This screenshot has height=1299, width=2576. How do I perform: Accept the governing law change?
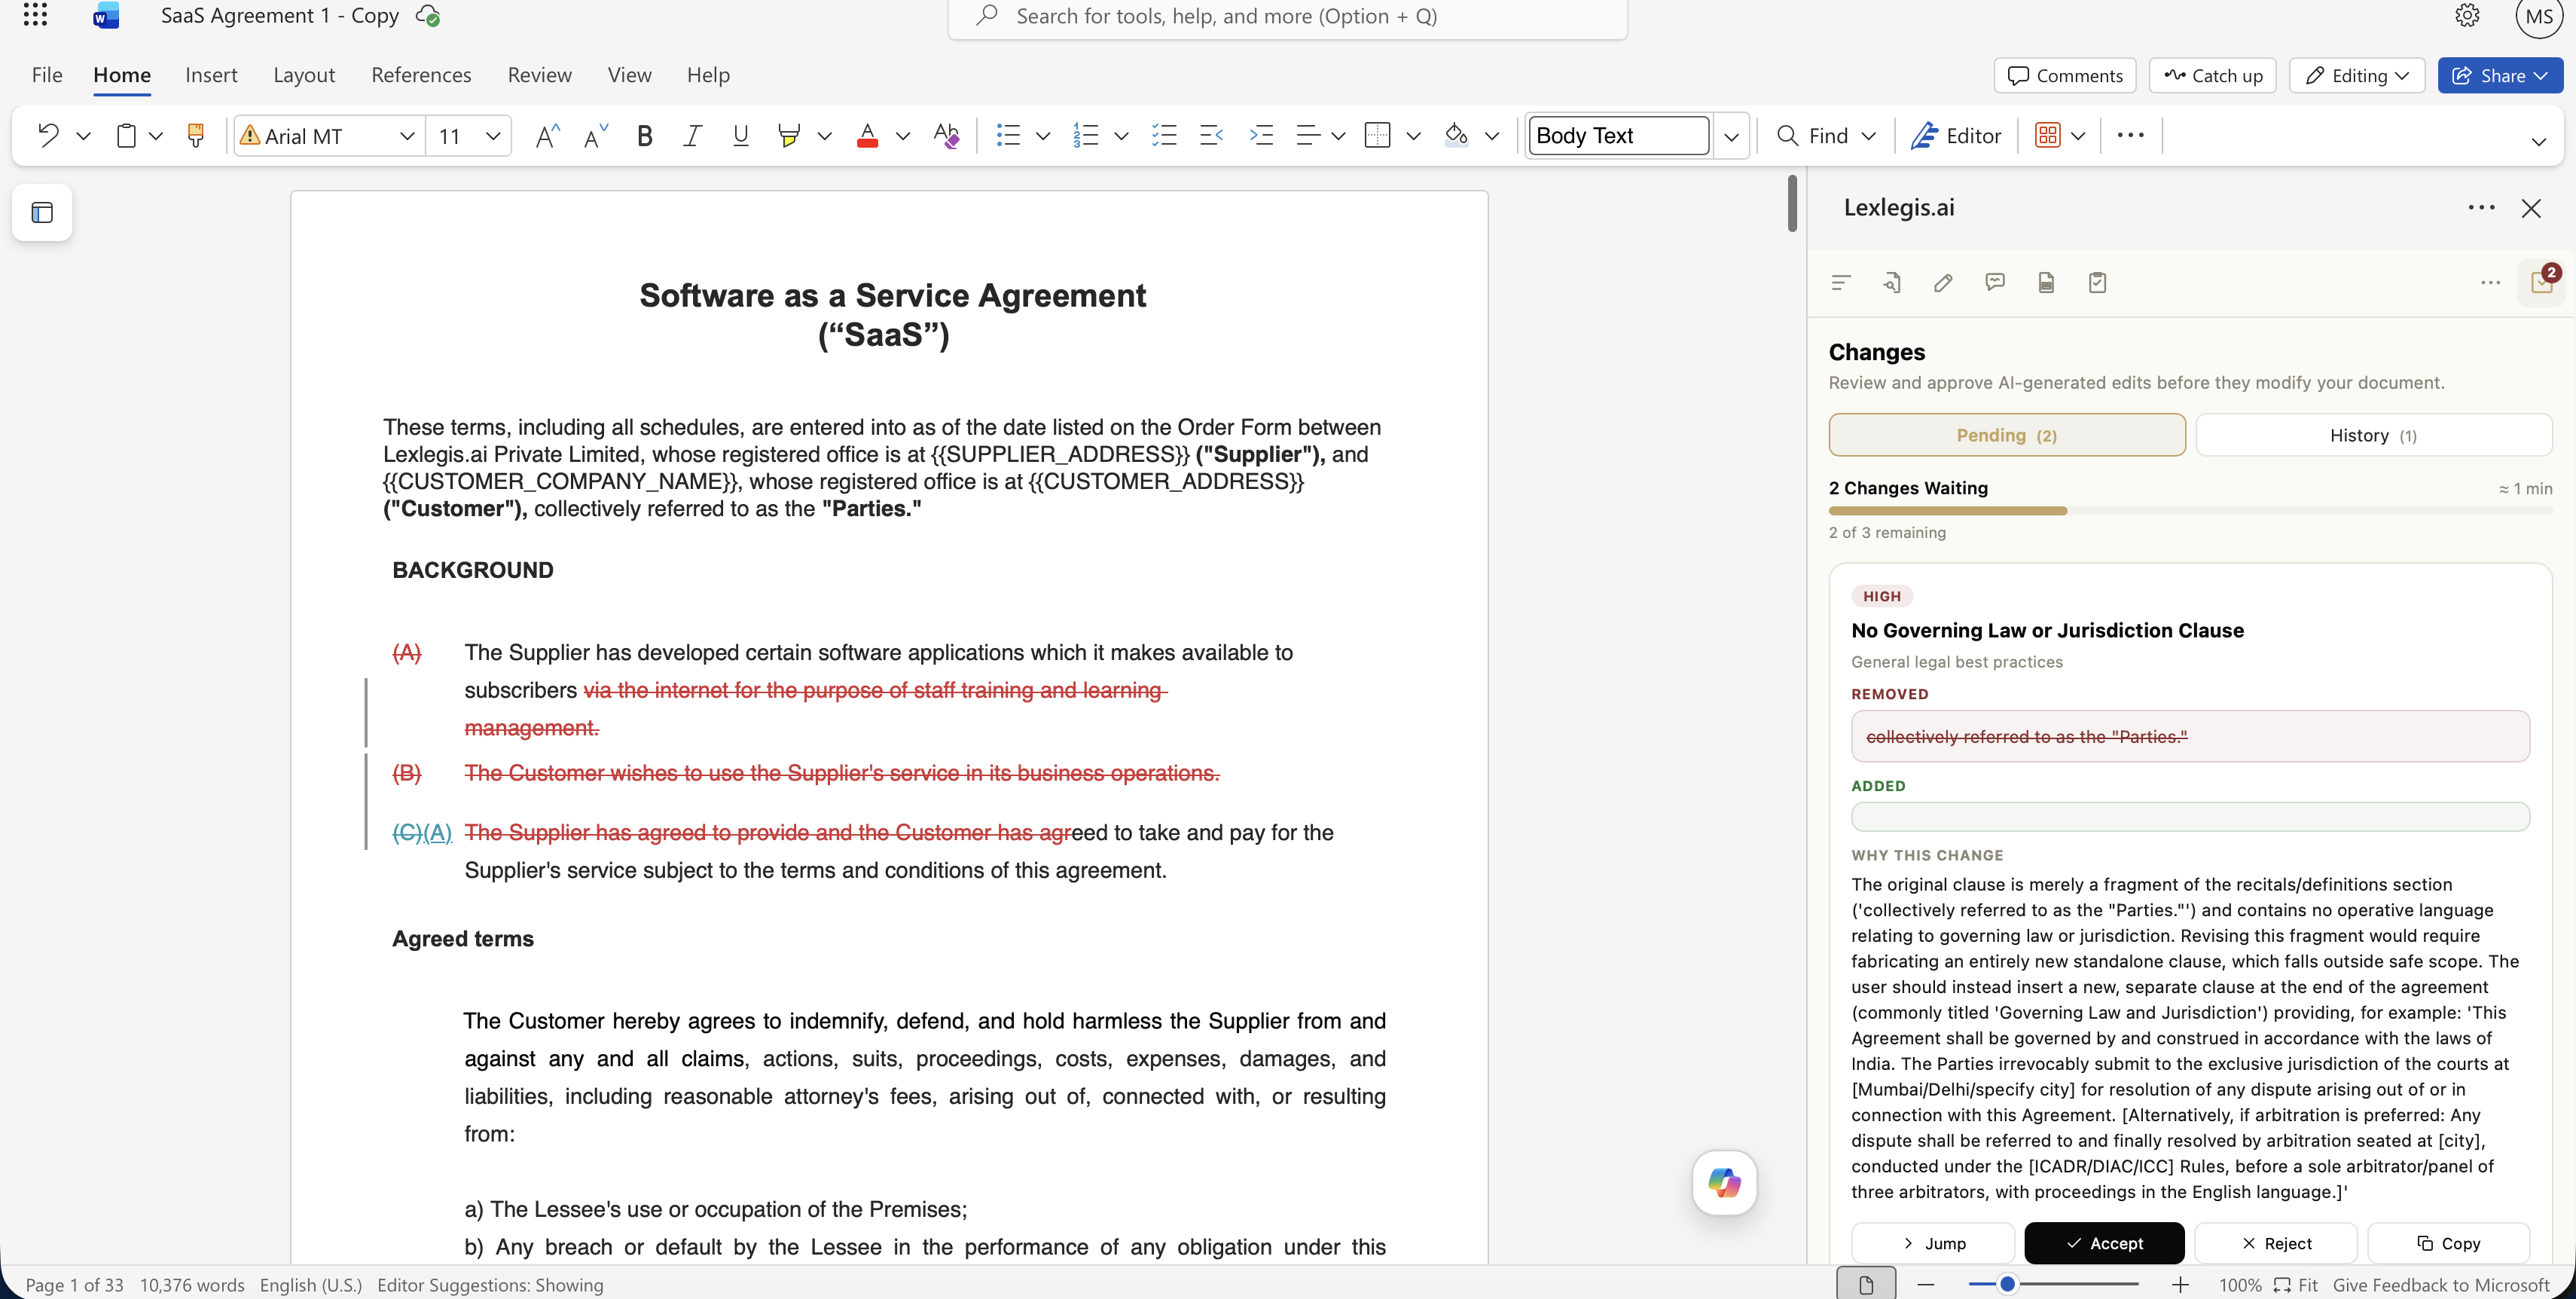coord(2104,1243)
